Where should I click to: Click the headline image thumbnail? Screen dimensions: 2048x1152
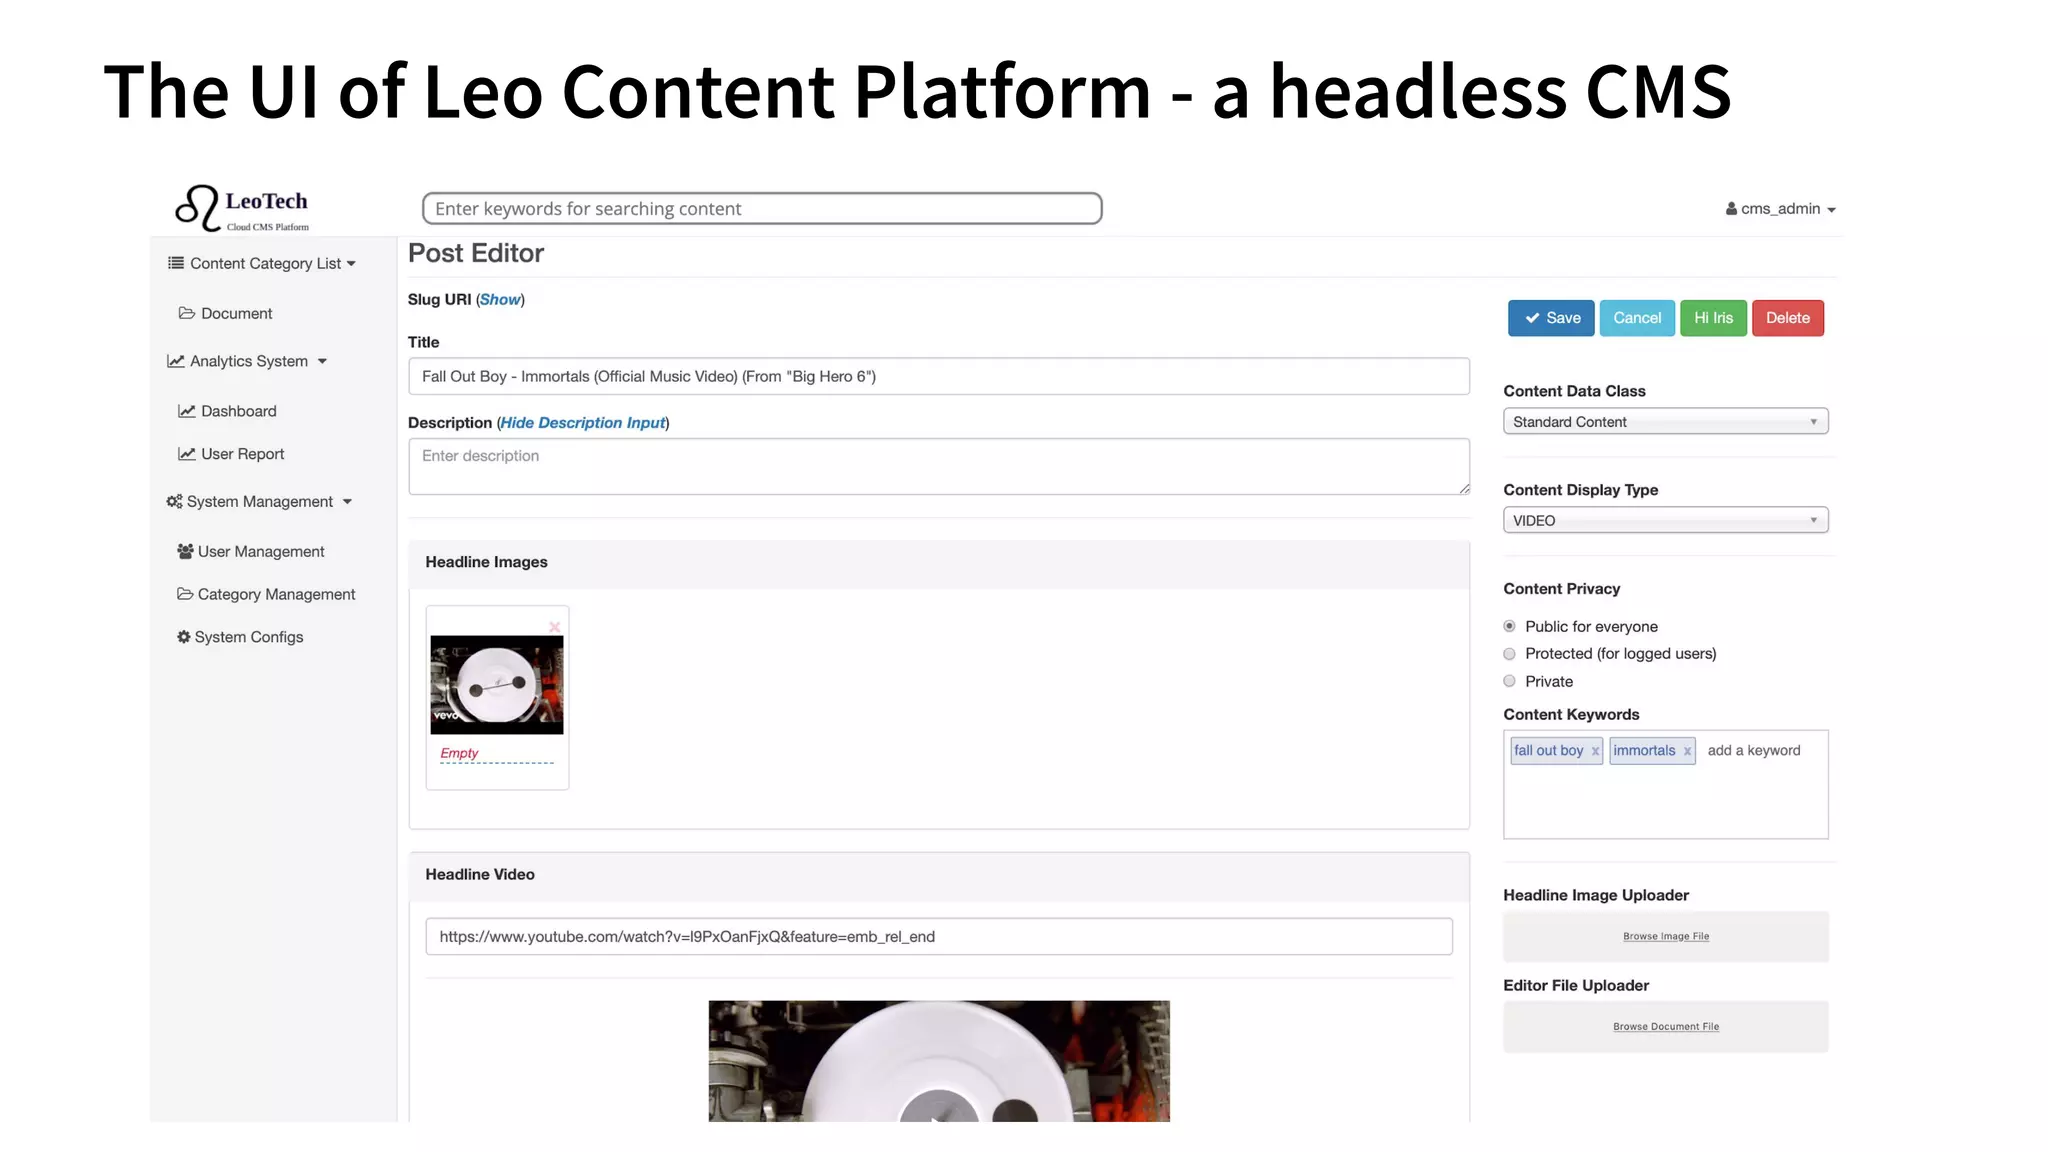click(x=497, y=685)
